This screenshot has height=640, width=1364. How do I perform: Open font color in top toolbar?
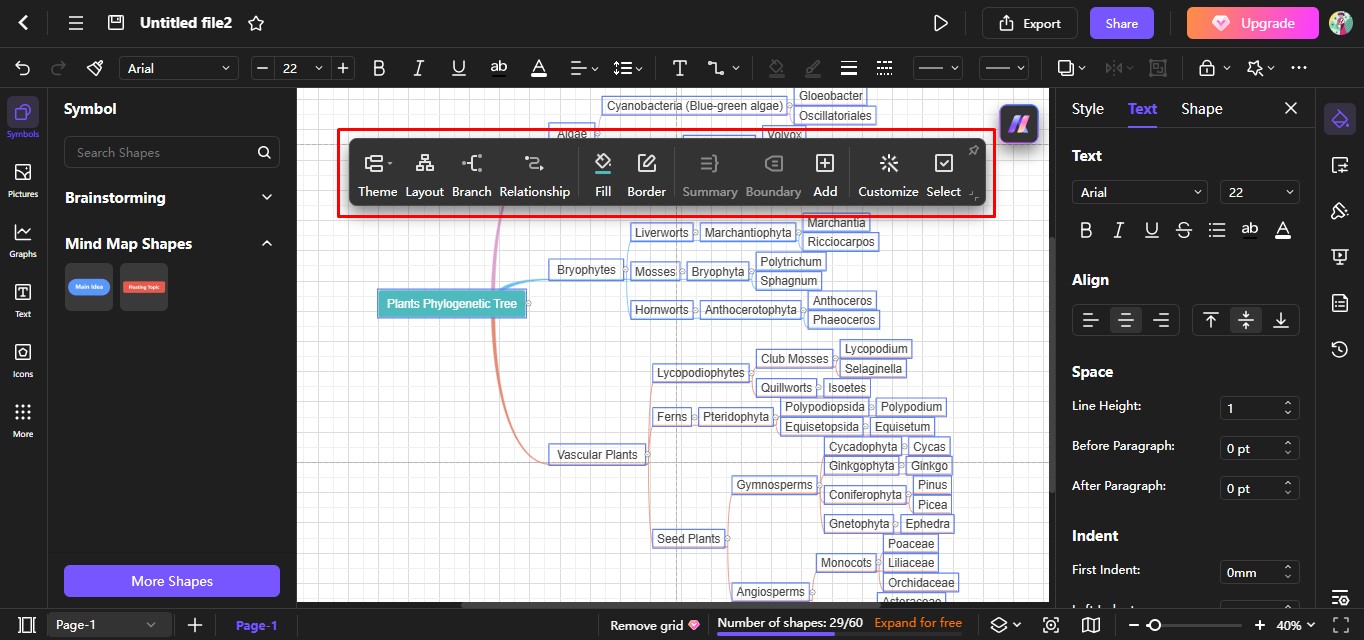coord(539,68)
